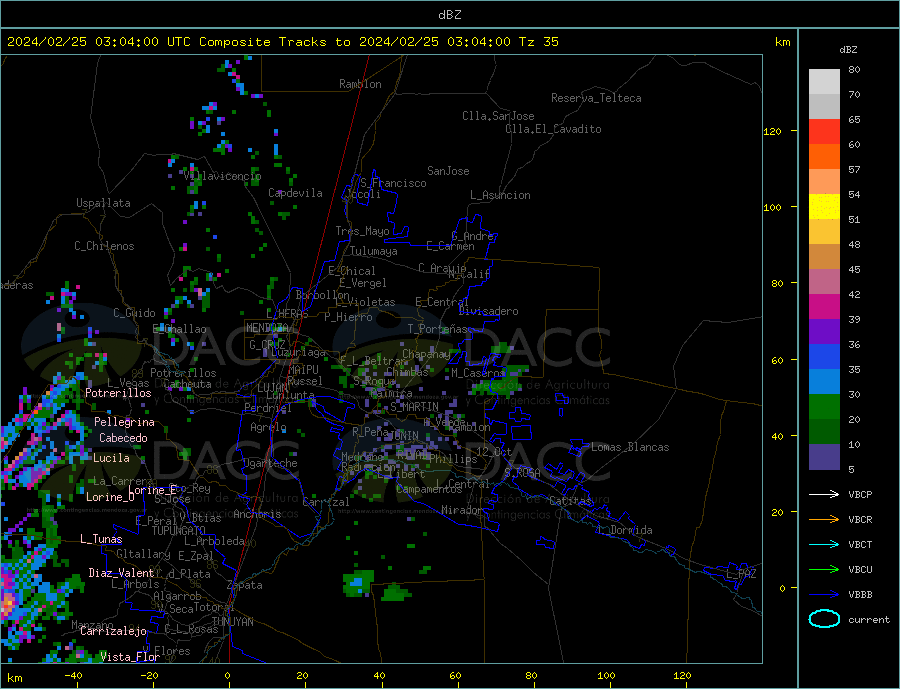This screenshot has width=900, height=689.
Task: Select the light gray 70-80 dBZ swatch
Action: (x=824, y=82)
